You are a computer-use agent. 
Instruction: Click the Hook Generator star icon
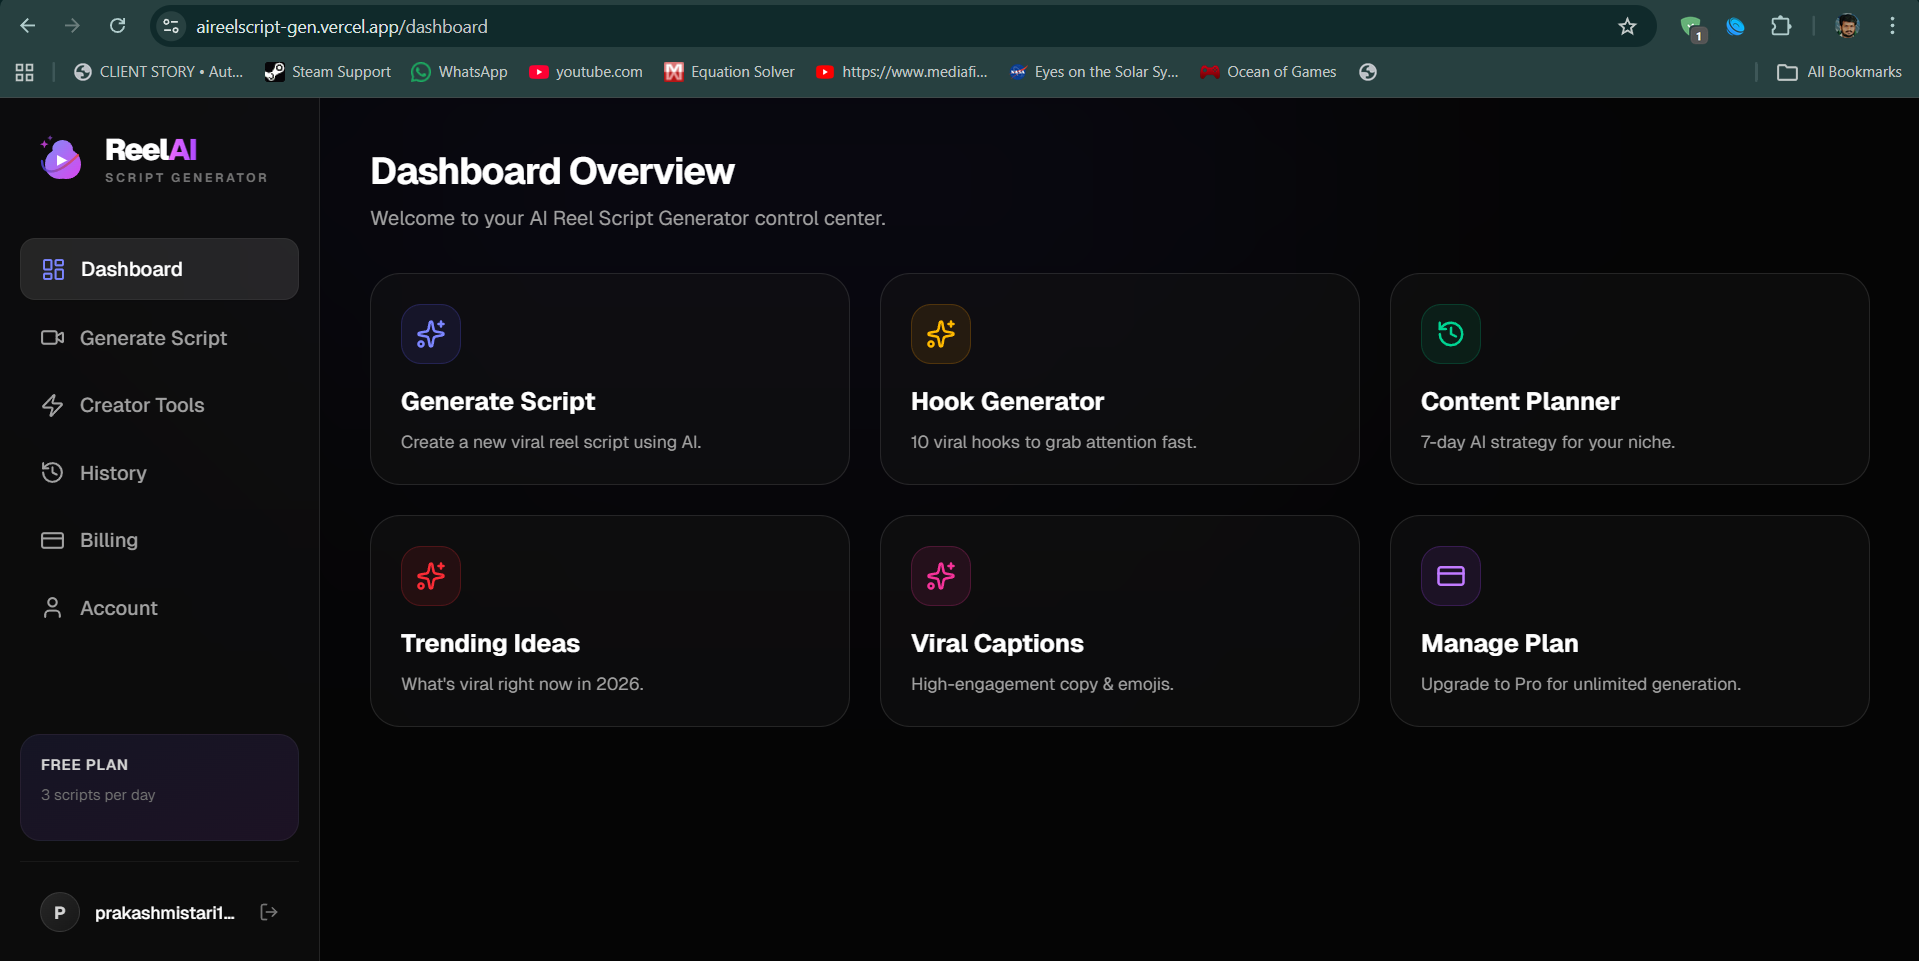pos(940,333)
